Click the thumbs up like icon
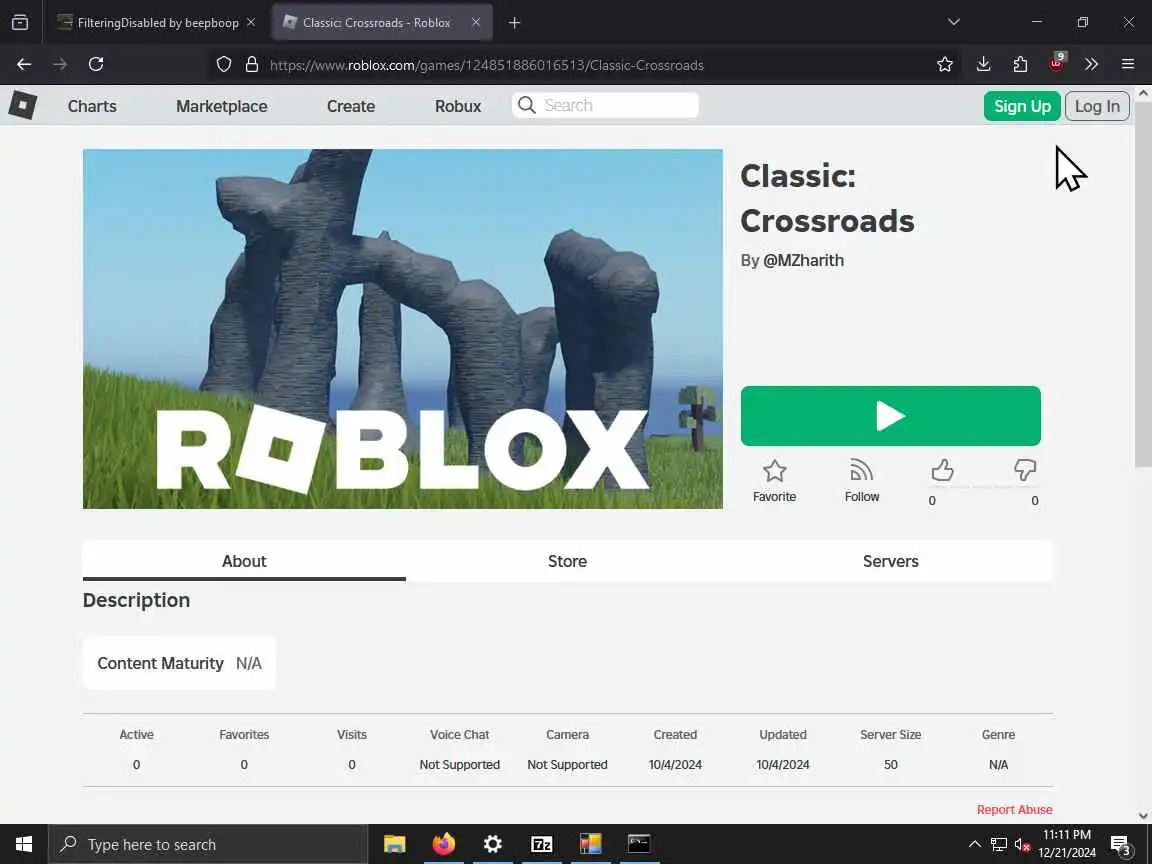The image size is (1152, 864). (942, 470)
